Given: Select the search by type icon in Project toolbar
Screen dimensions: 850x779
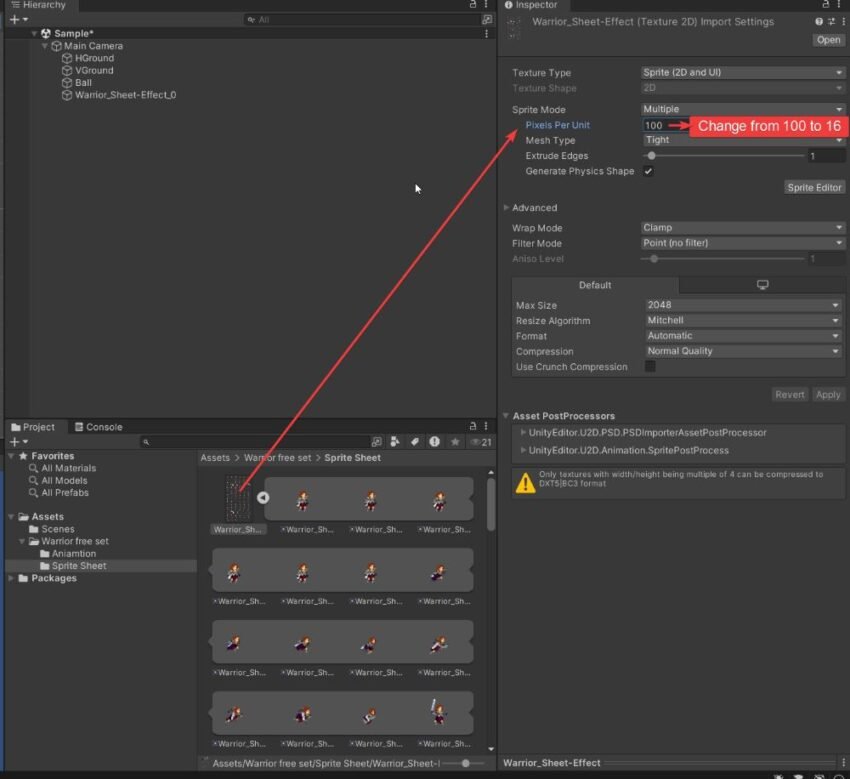Looking at the screenshot, I should (394, 441).
